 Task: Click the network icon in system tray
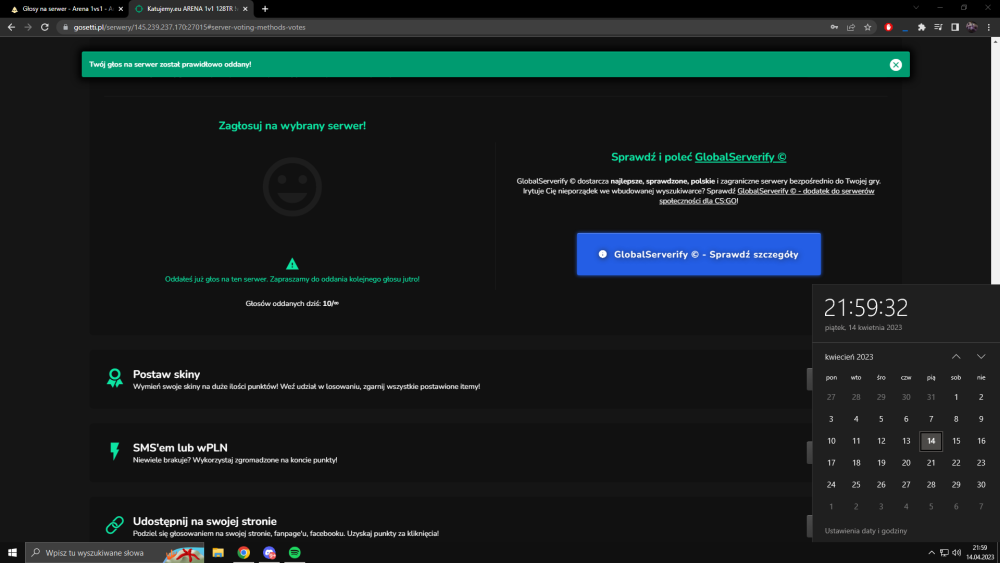944,553
